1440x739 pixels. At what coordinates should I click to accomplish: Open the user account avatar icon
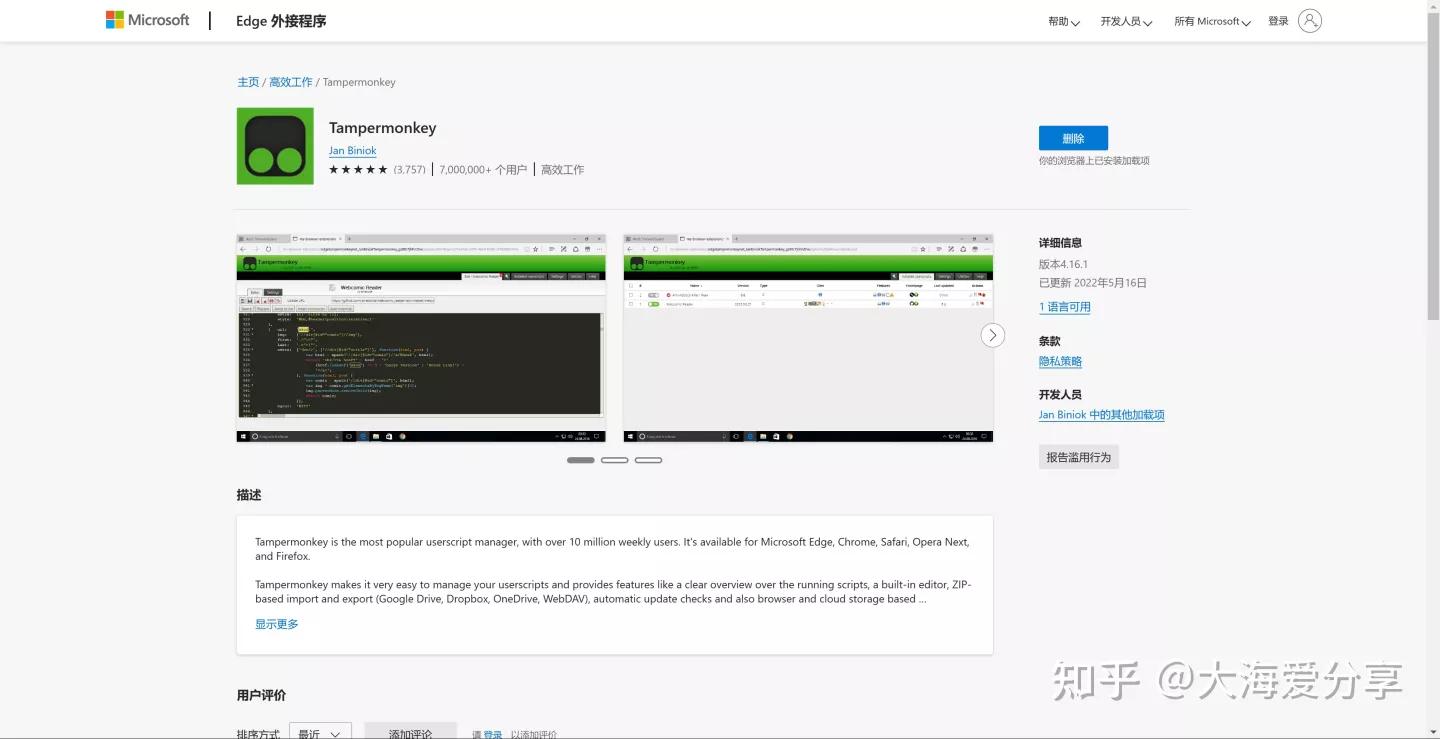pos(1310,21)
